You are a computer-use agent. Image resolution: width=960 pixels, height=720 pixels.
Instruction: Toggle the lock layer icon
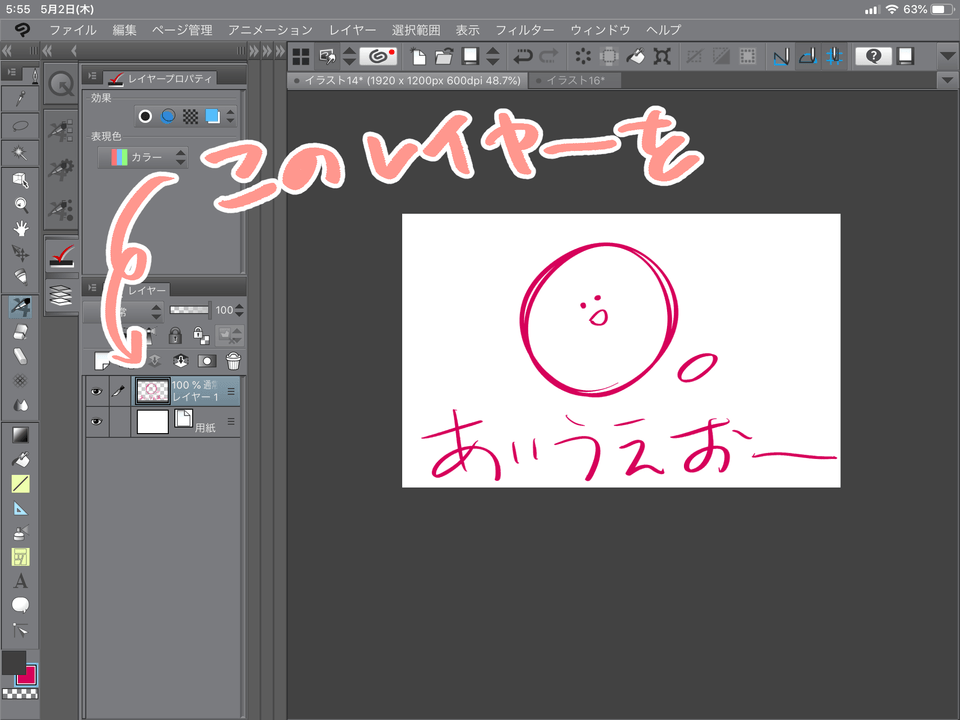tap(175, 336)
